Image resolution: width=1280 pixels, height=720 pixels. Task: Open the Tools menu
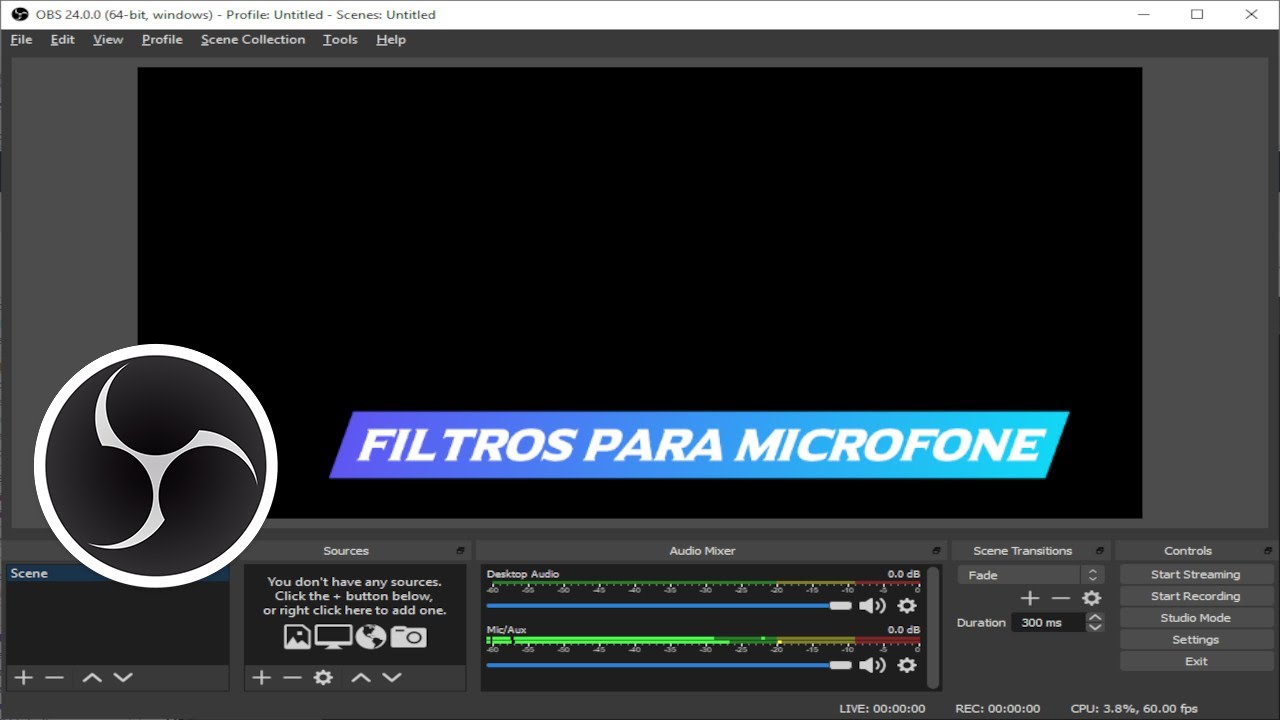(x=340, y=40)
